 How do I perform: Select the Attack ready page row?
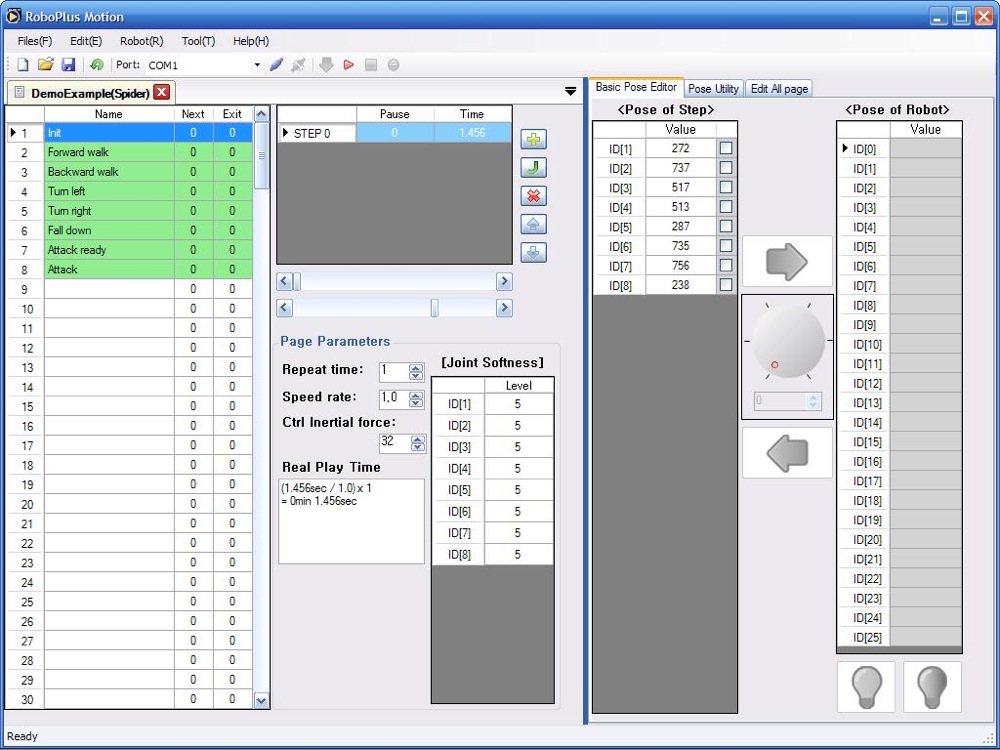pyautogui.click(x=129, y=250)
